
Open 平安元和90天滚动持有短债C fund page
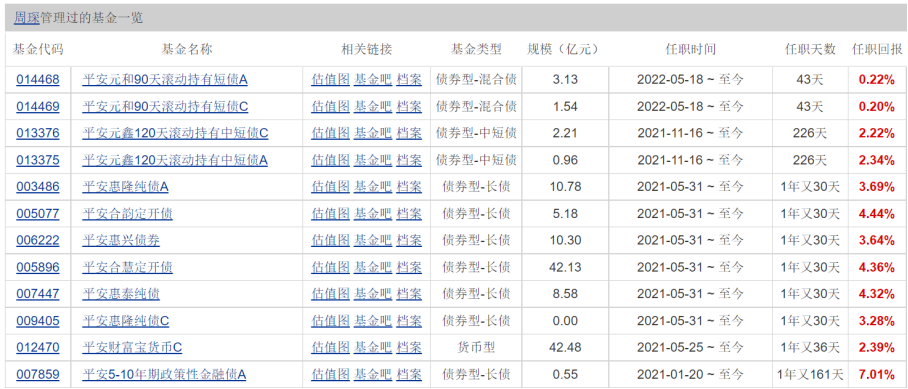(x=165, y=107)
